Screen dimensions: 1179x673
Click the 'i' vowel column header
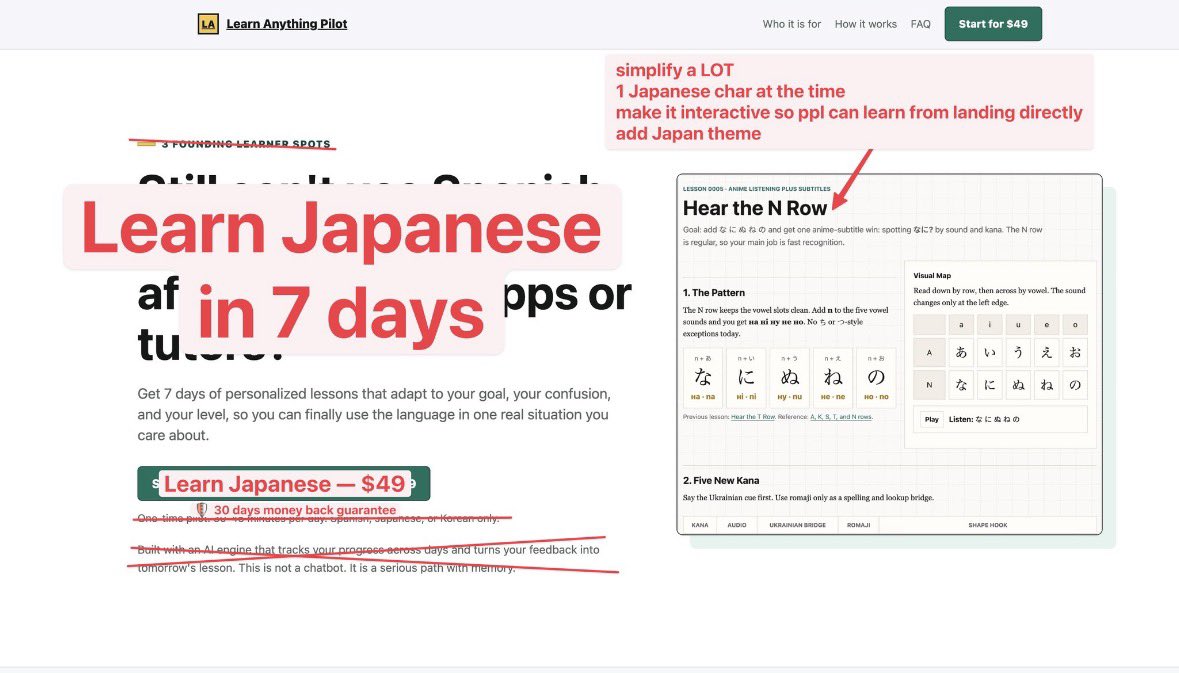click(x=990, y=325)
